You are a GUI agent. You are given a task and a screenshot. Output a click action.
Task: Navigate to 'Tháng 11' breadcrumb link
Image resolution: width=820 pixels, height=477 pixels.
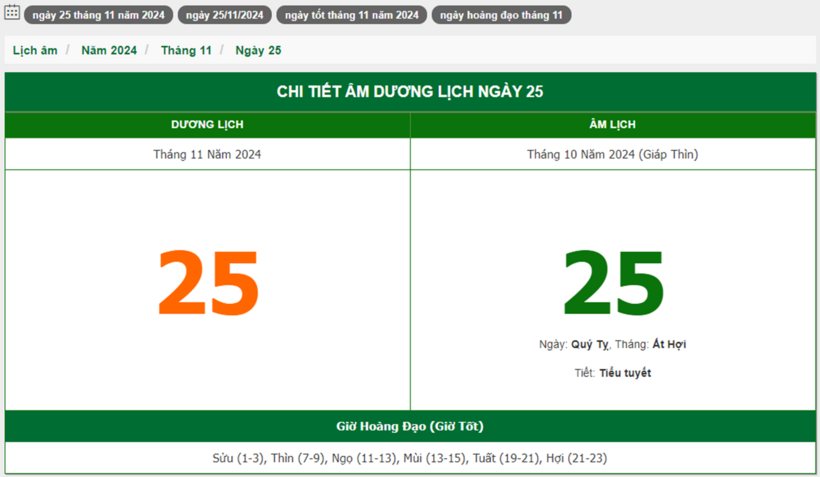pyautogui.click(x=186, y=50)
